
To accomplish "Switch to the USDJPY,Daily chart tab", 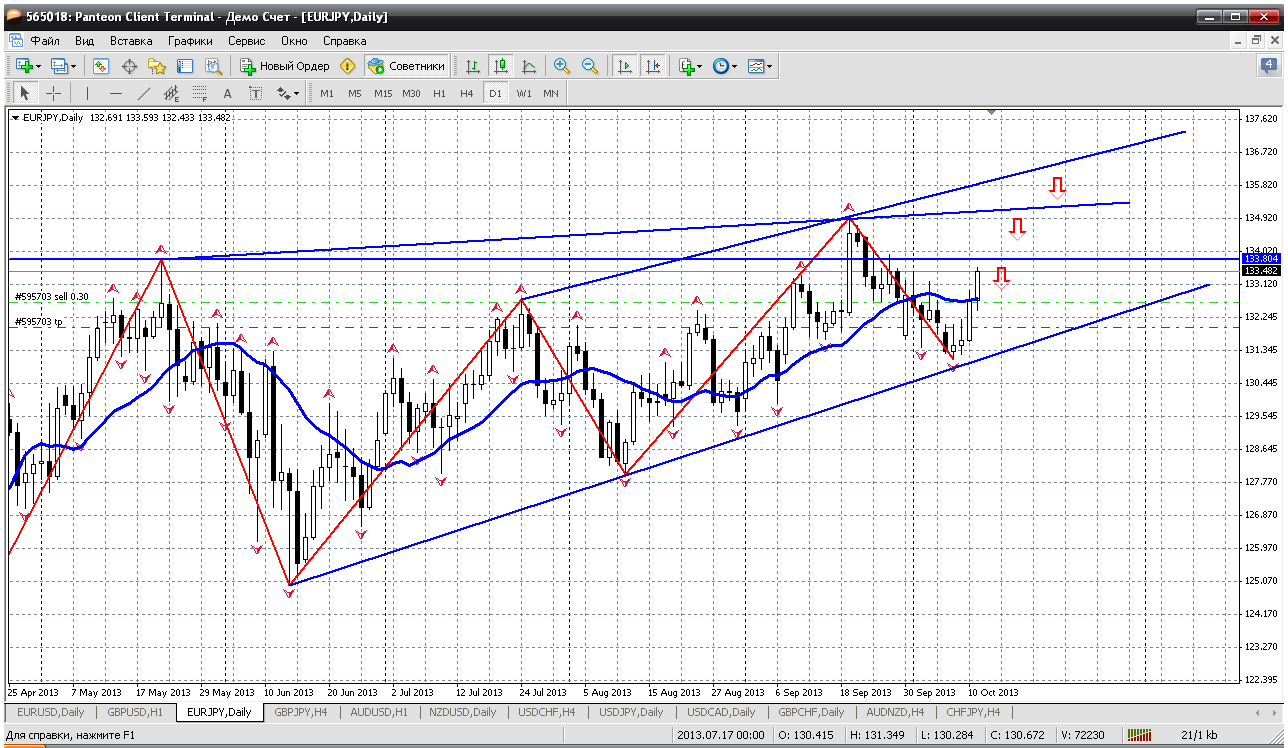I will tap(630, 712).
